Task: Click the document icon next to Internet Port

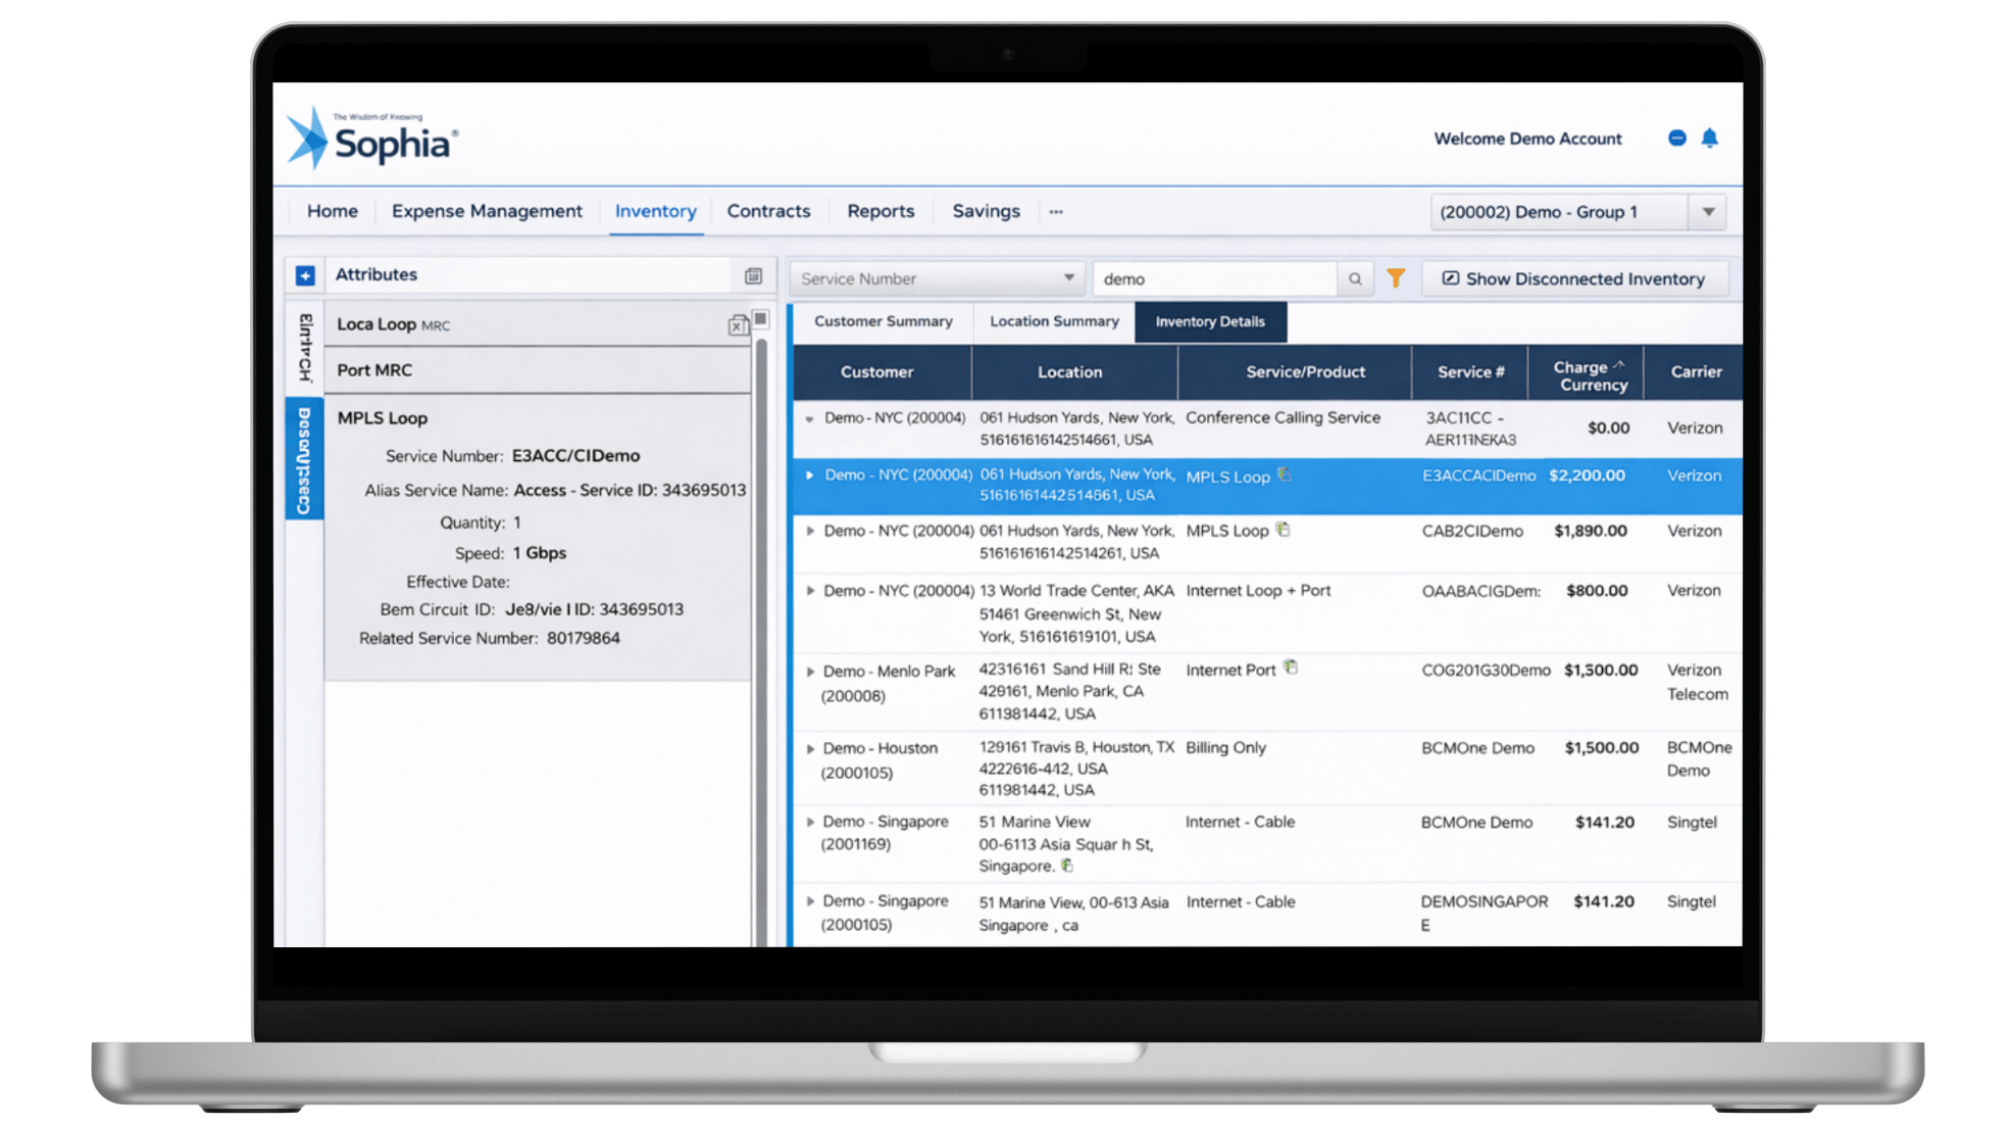Action: [1291, 667]
